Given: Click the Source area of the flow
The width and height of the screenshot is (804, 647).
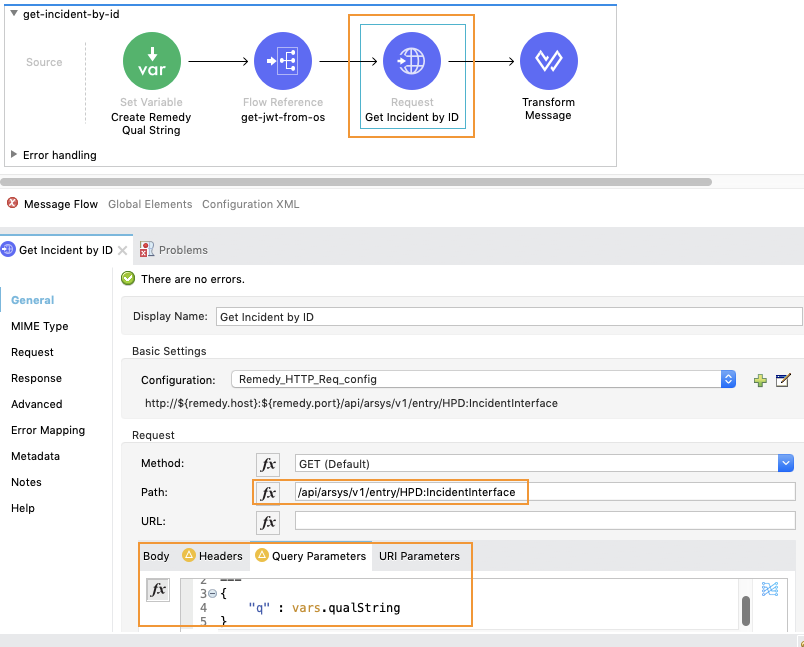Looking at the screenshot, I should point(44,62).
